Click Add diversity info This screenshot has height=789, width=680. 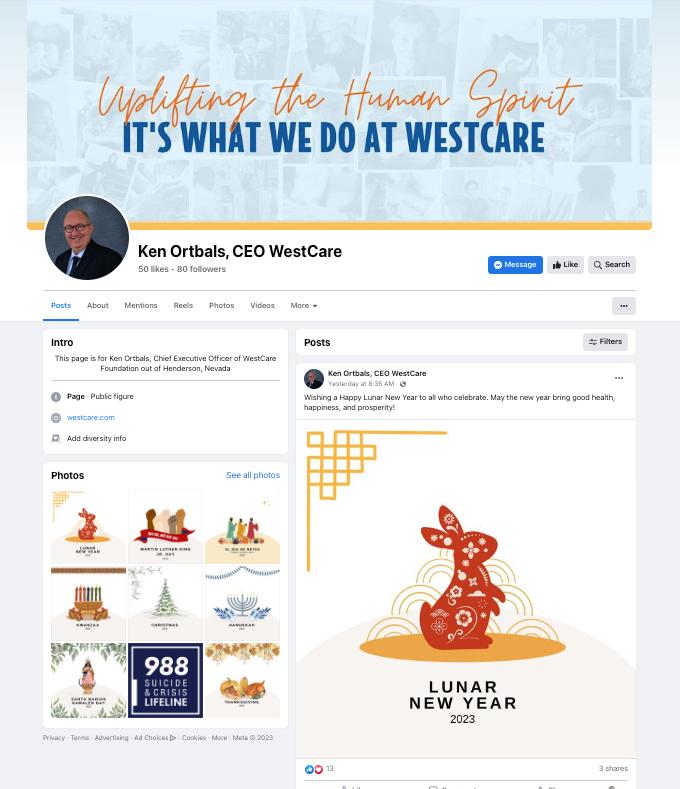coord(96,438)
